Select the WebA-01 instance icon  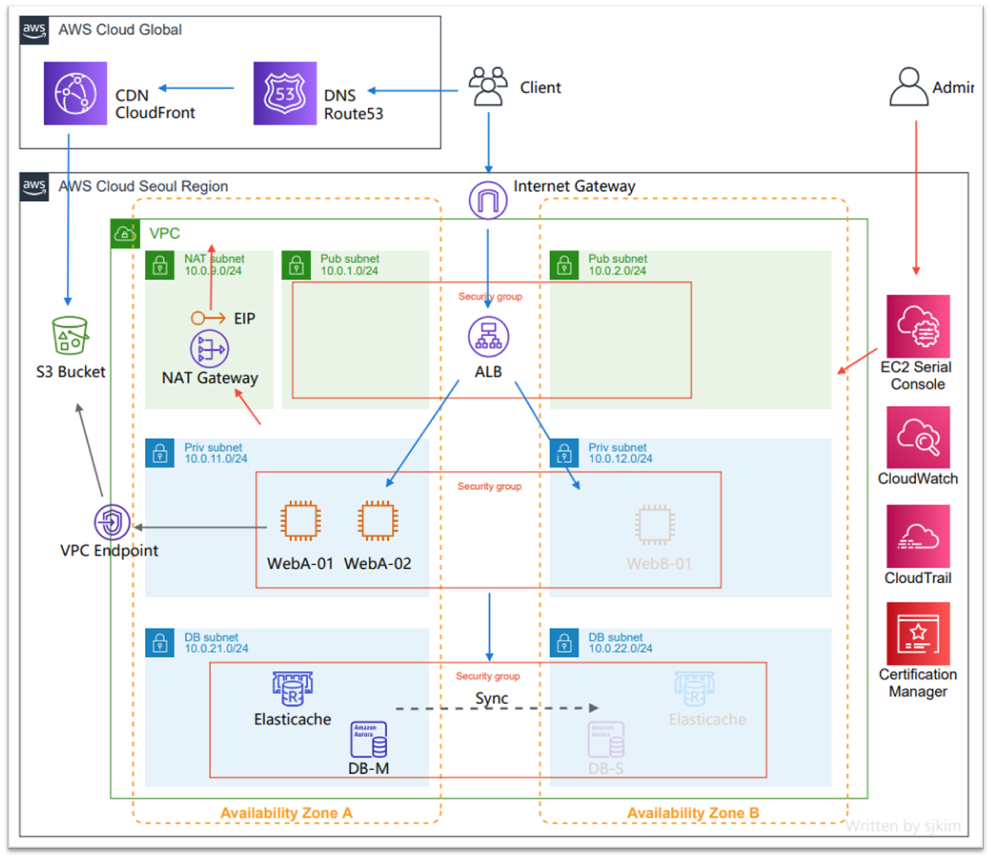click(x=299, y=522)
